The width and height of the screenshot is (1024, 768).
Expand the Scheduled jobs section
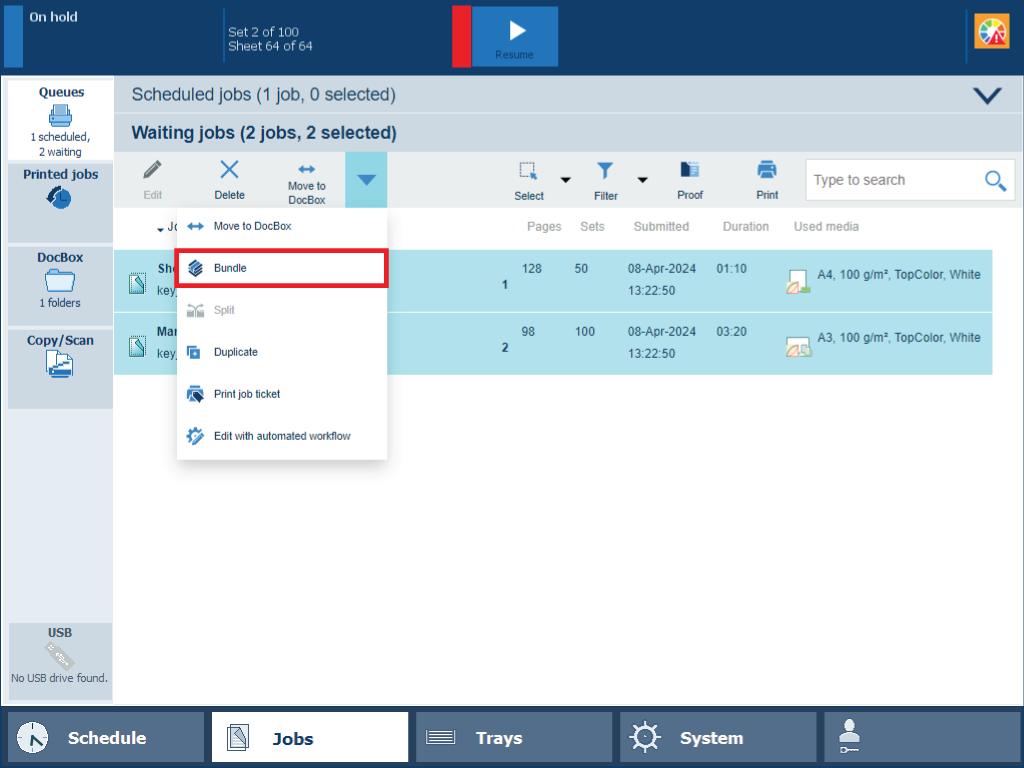pos(986,96)
